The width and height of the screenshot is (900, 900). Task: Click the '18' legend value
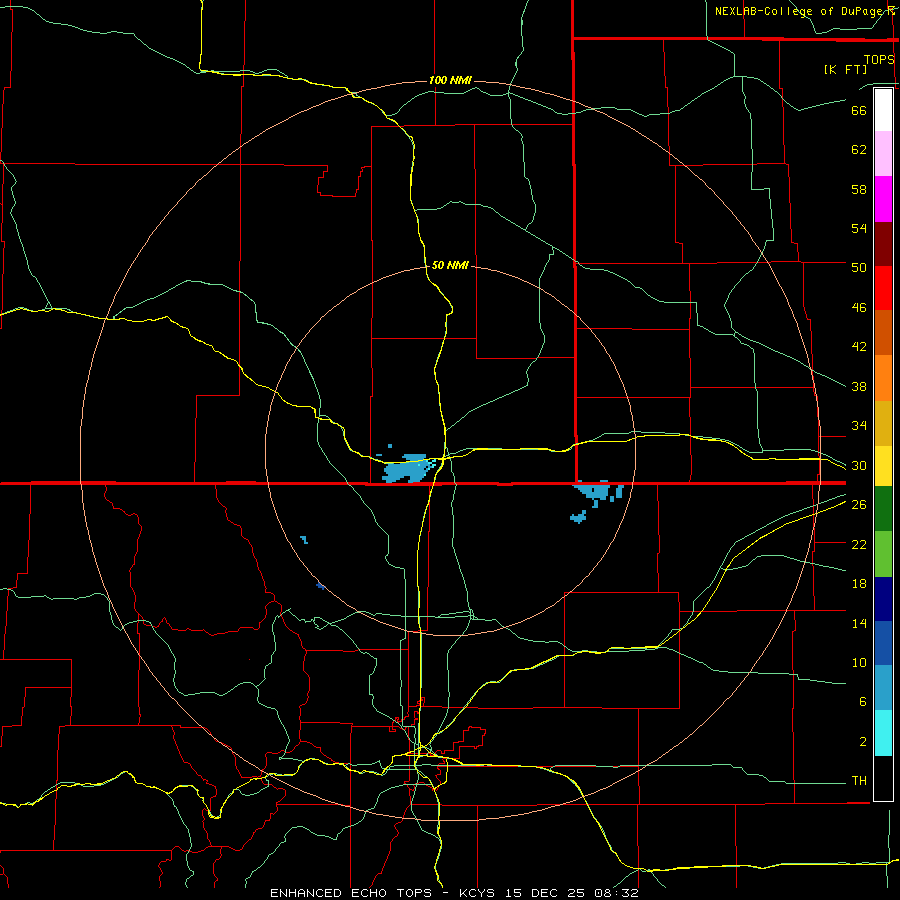click(x=859, y=584)
